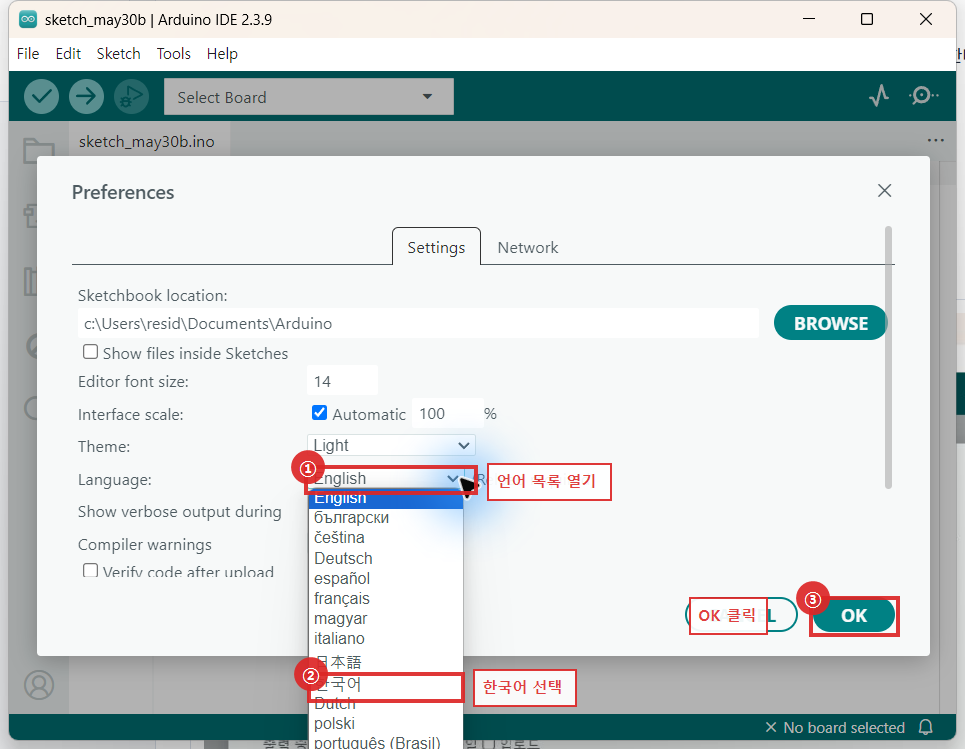
Task: Open the Serial Monitor icon
Action: 923,95
